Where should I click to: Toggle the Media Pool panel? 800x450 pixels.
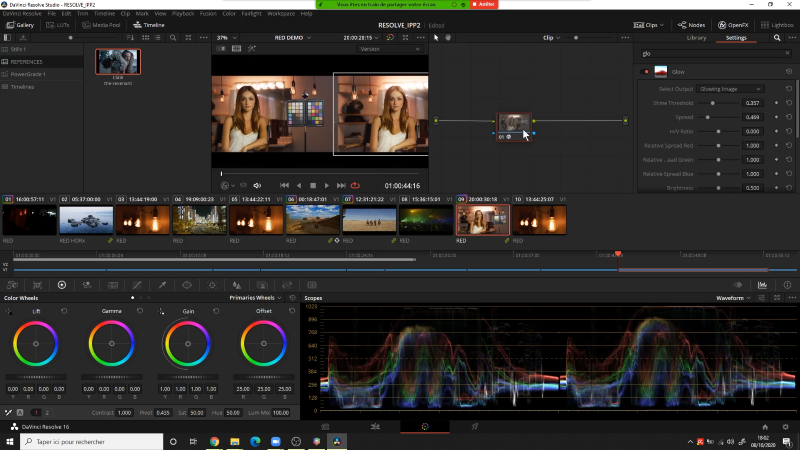(x=101, y=25)
